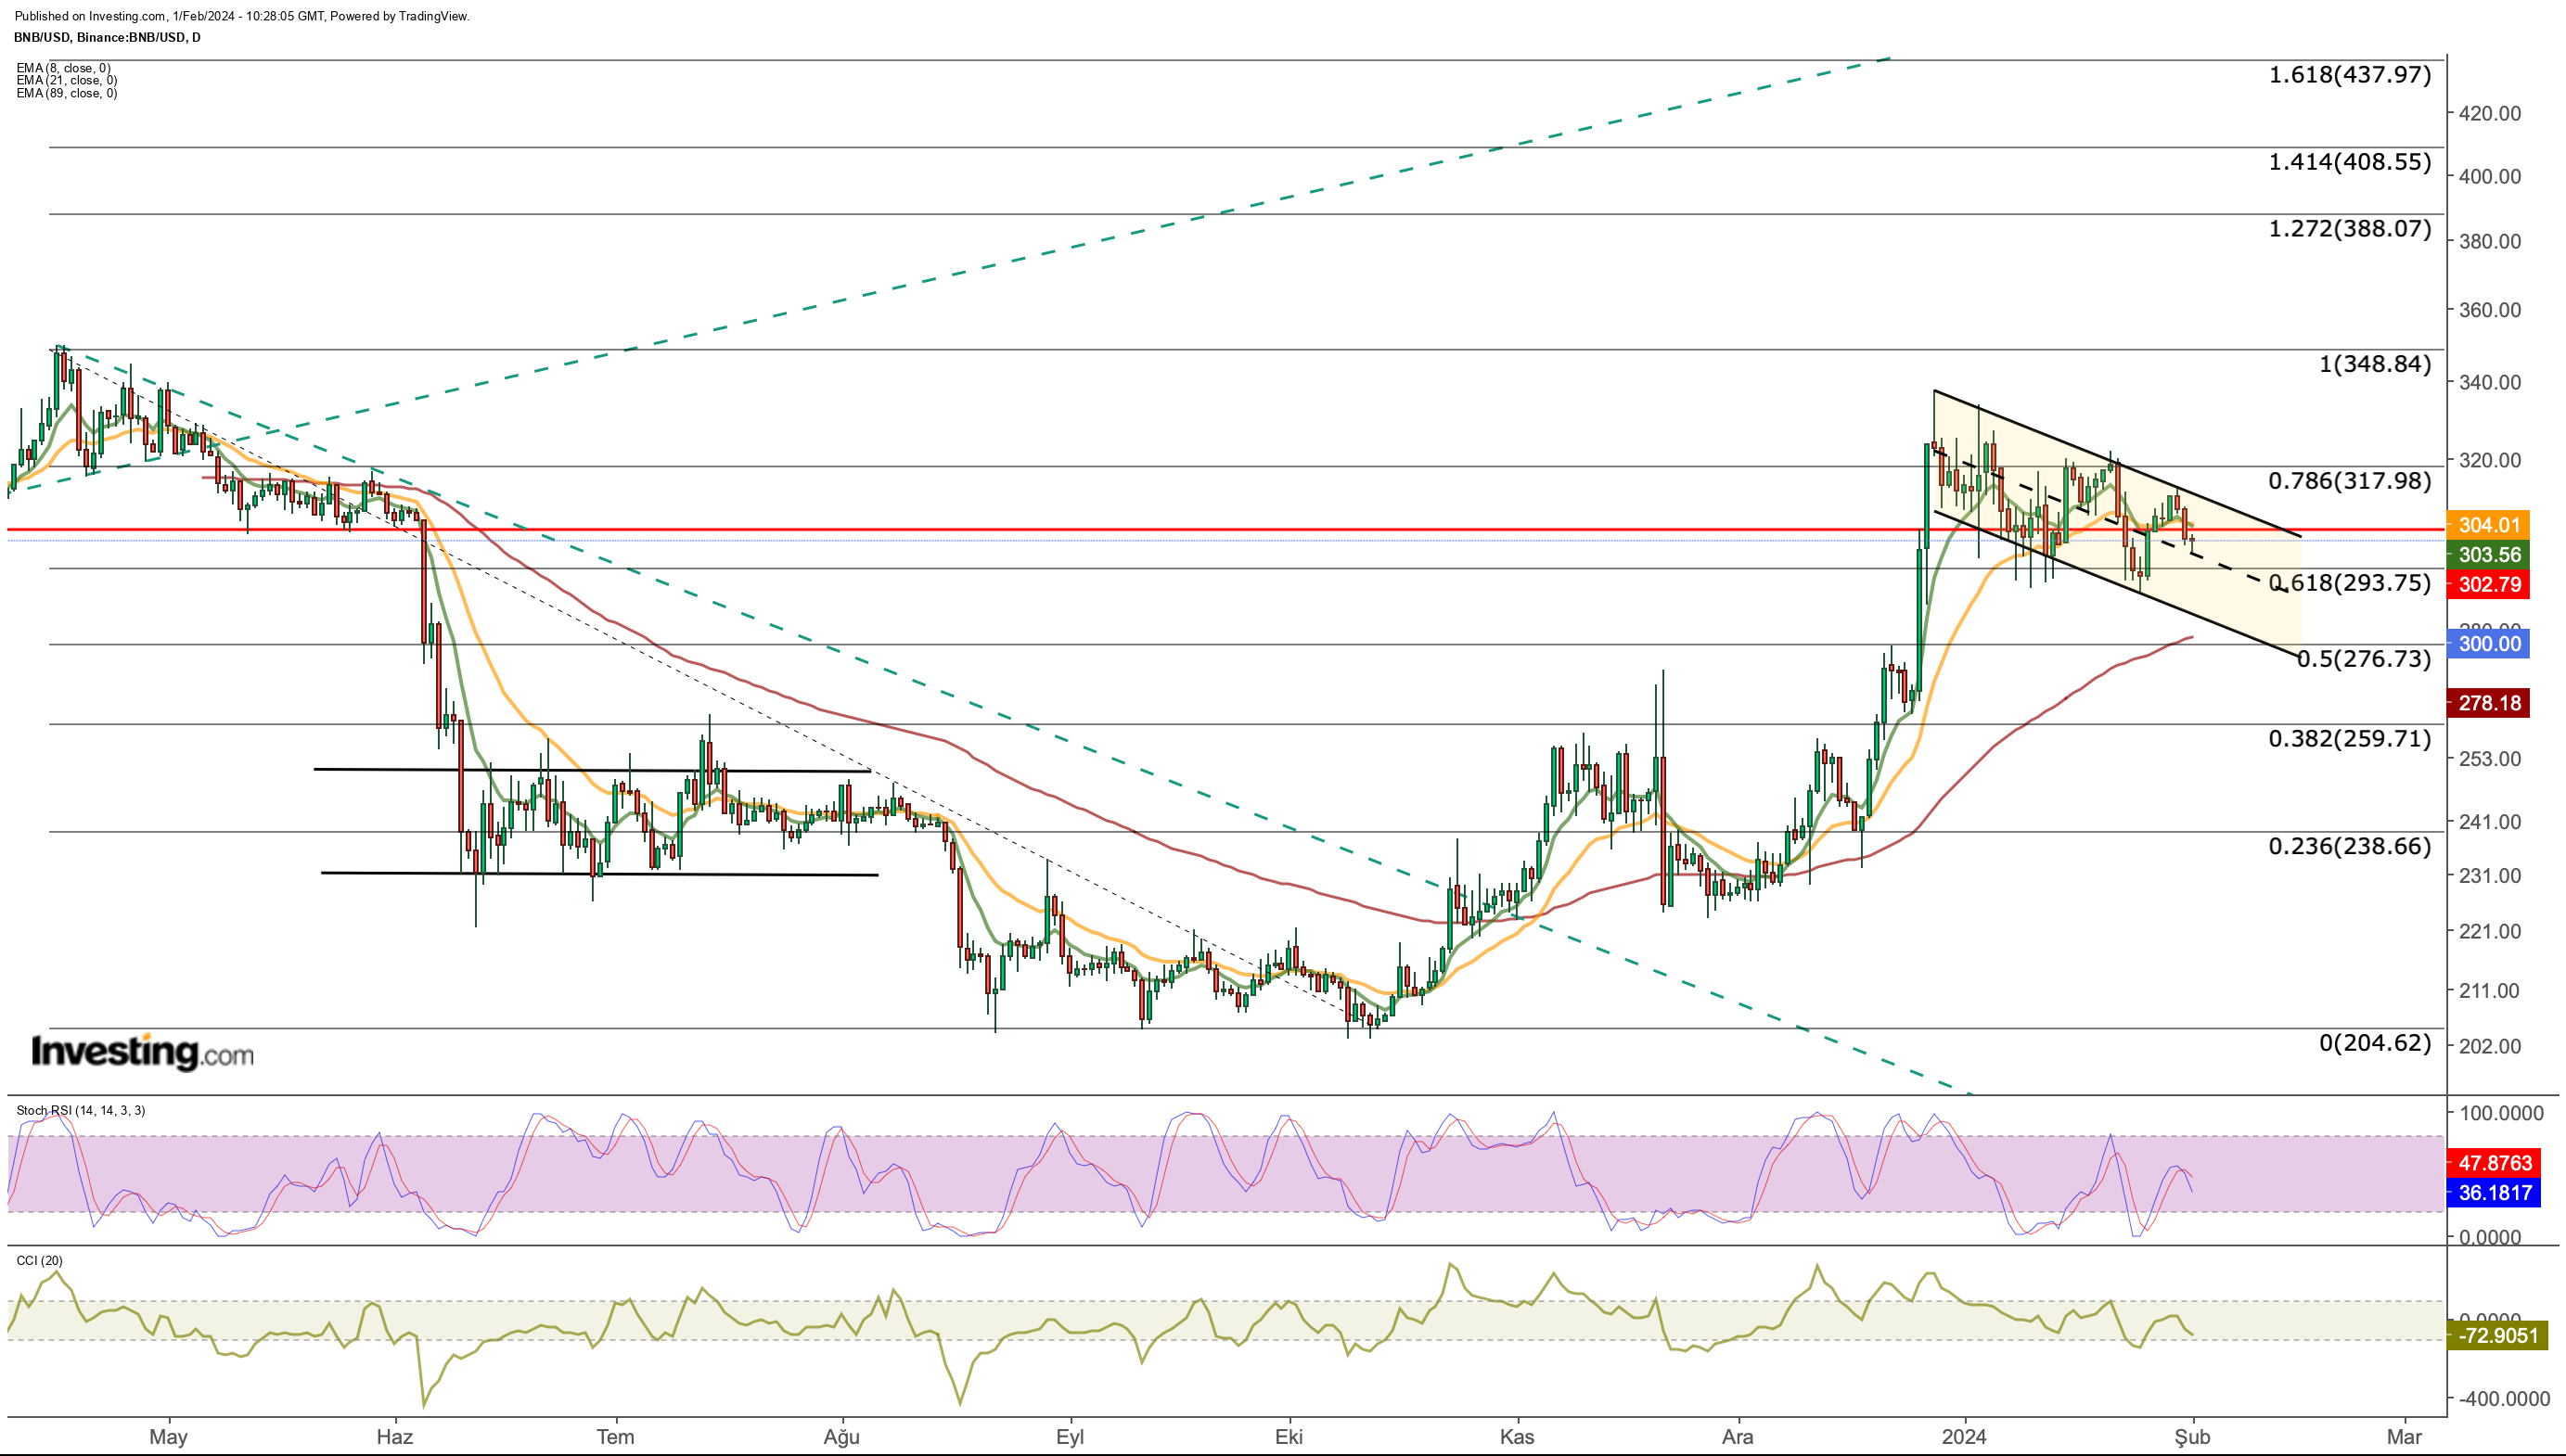Click the CCI (20) indicator label
2566x1456 pixels.
coord(39,1260)
